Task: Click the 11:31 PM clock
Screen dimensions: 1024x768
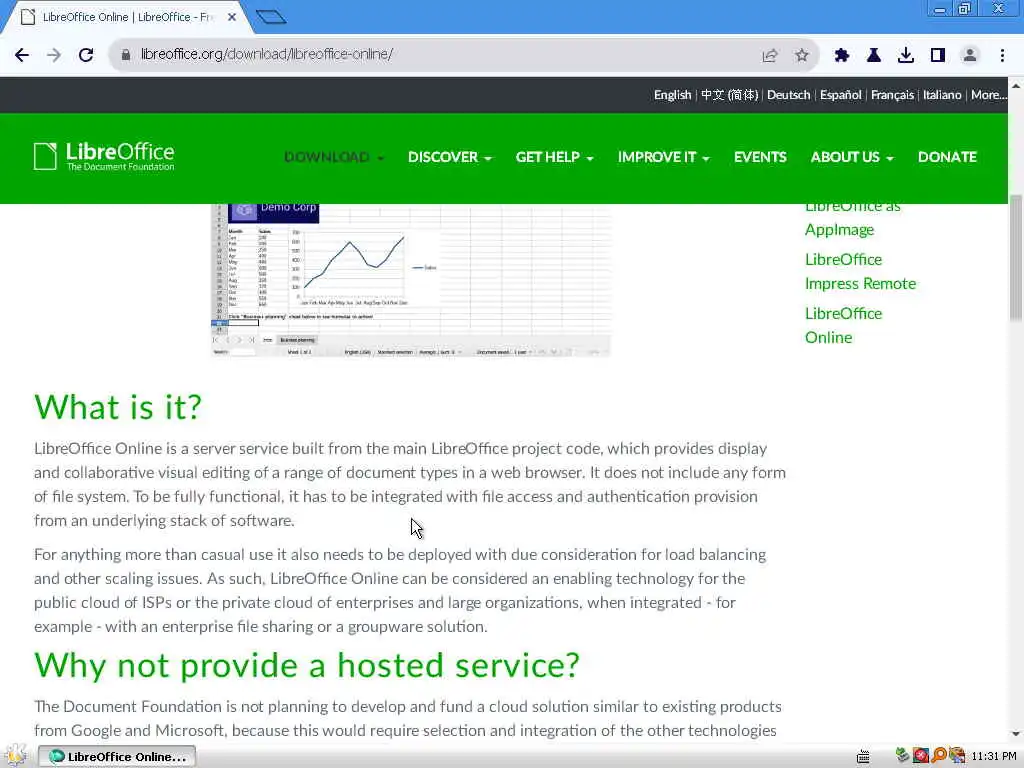Action: pyautogui.click(x=994, y=756)
